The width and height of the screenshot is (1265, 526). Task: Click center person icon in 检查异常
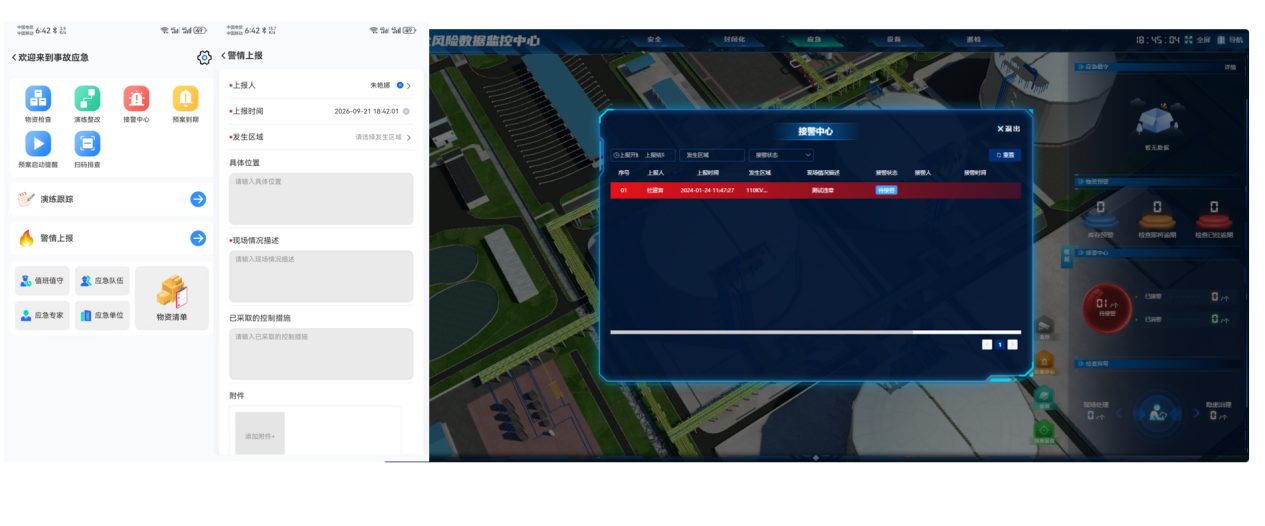click(x=1157, y=413)
